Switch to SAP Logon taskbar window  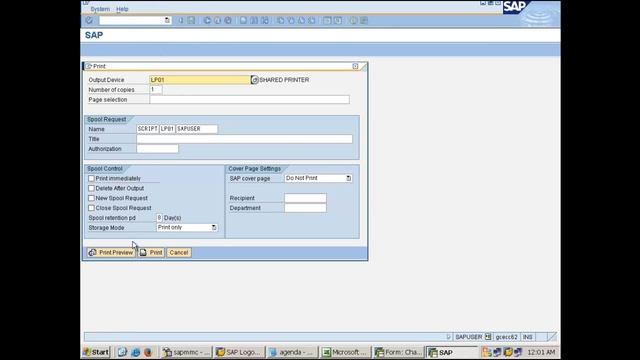(239, 352)
